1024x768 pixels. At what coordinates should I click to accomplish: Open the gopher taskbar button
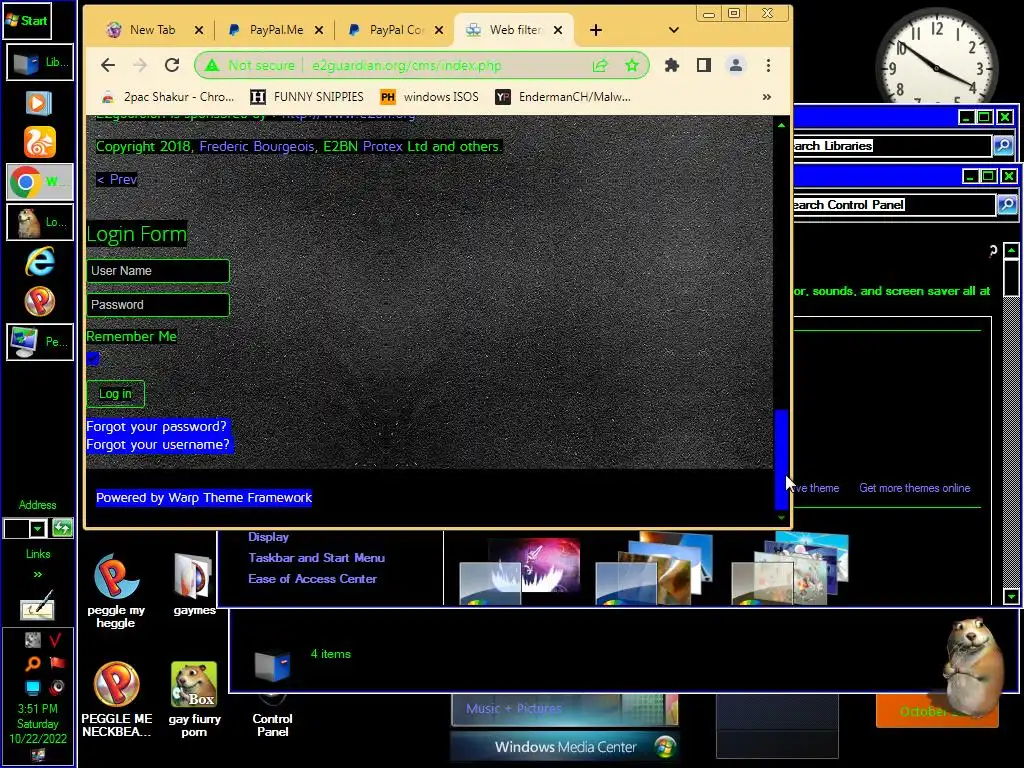pos(40,222)
